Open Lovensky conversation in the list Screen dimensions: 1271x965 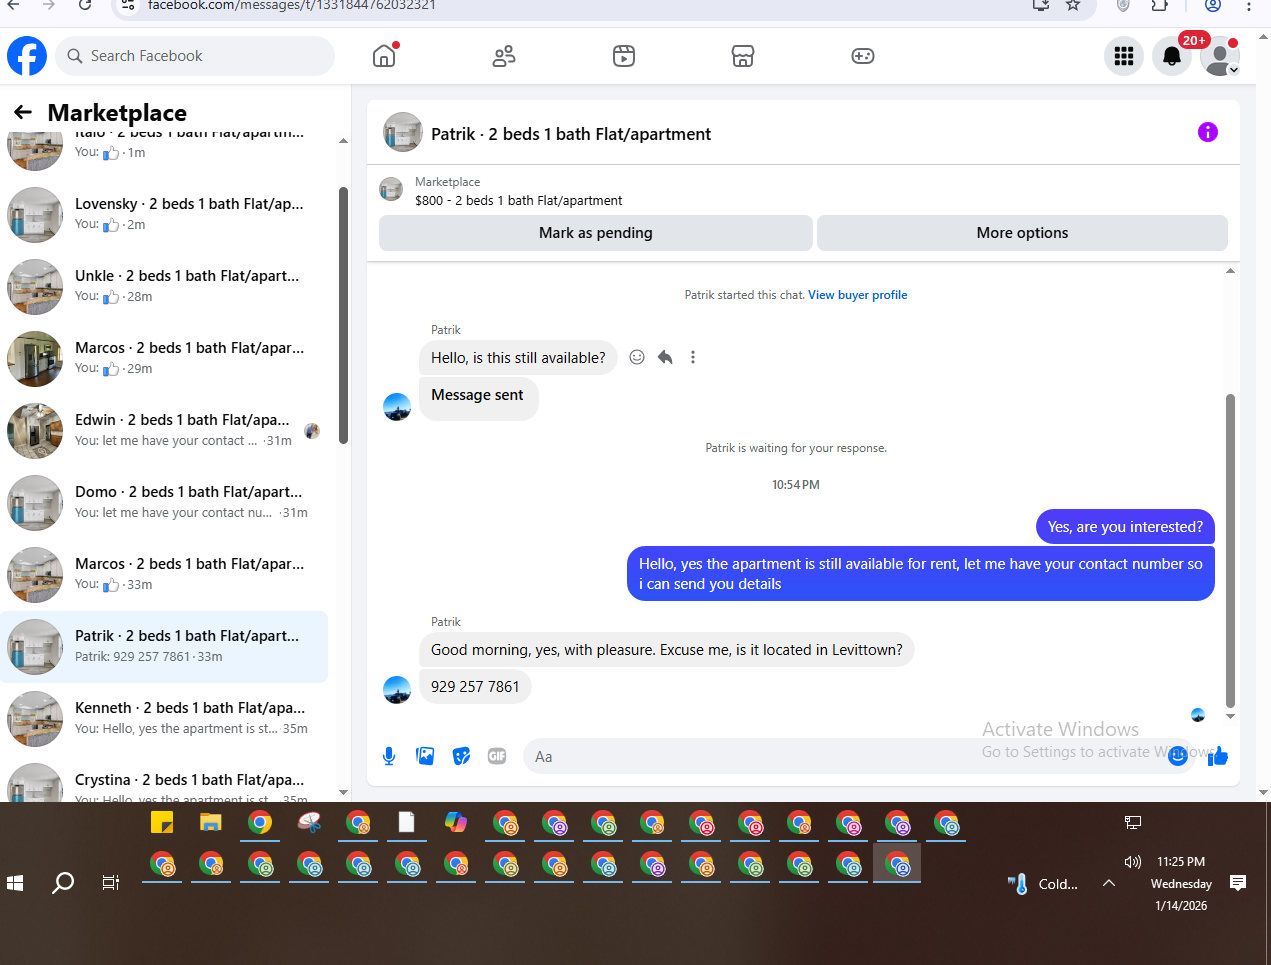pos(164,215)
